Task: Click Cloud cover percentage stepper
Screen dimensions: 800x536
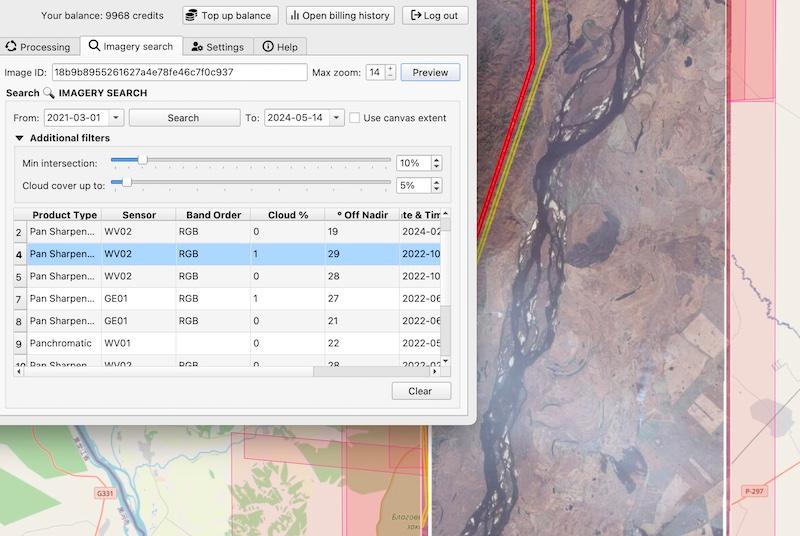Action: point(436,185)
